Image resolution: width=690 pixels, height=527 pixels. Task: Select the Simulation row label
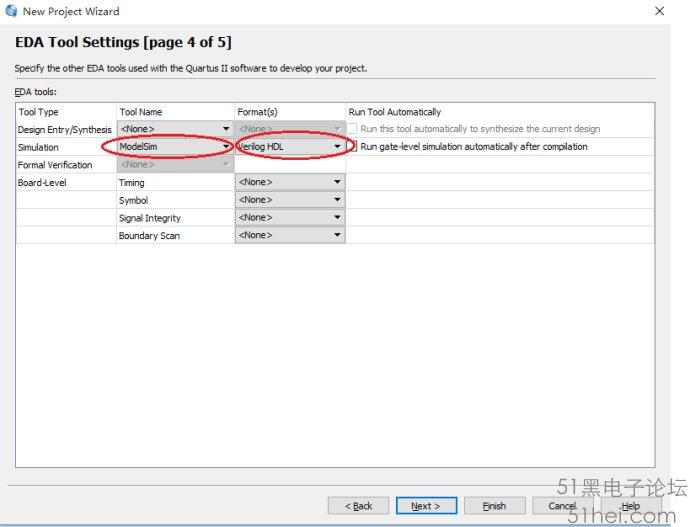(38, 147)
